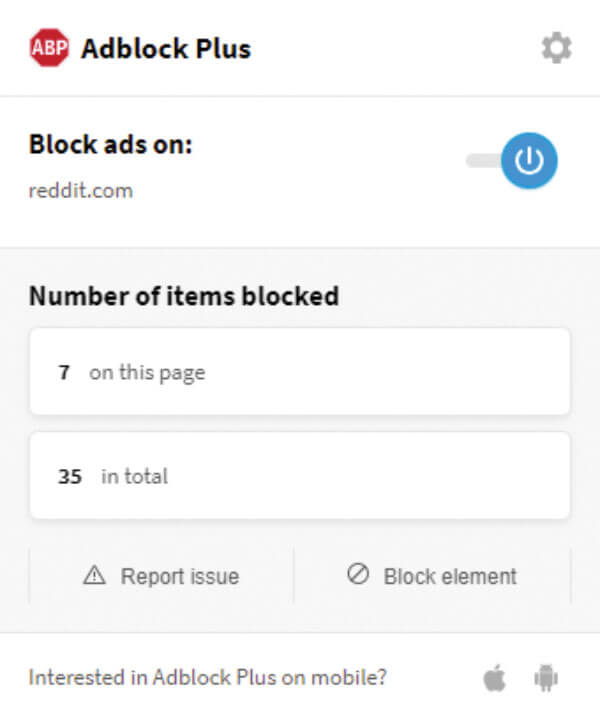Image resolution: width=600 pixels, height=720 pixels.
Task: Click the Adblock Plus title text
Action: tap(165, 48)
